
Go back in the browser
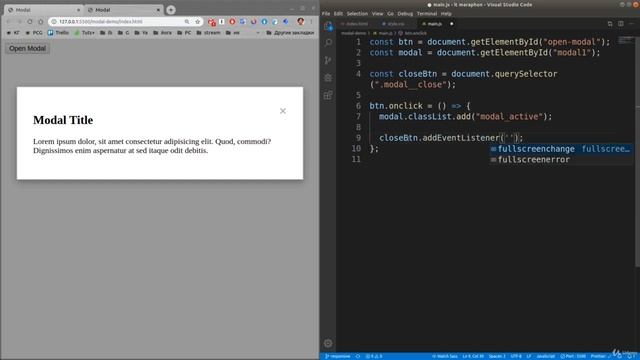tap(9, 21)
